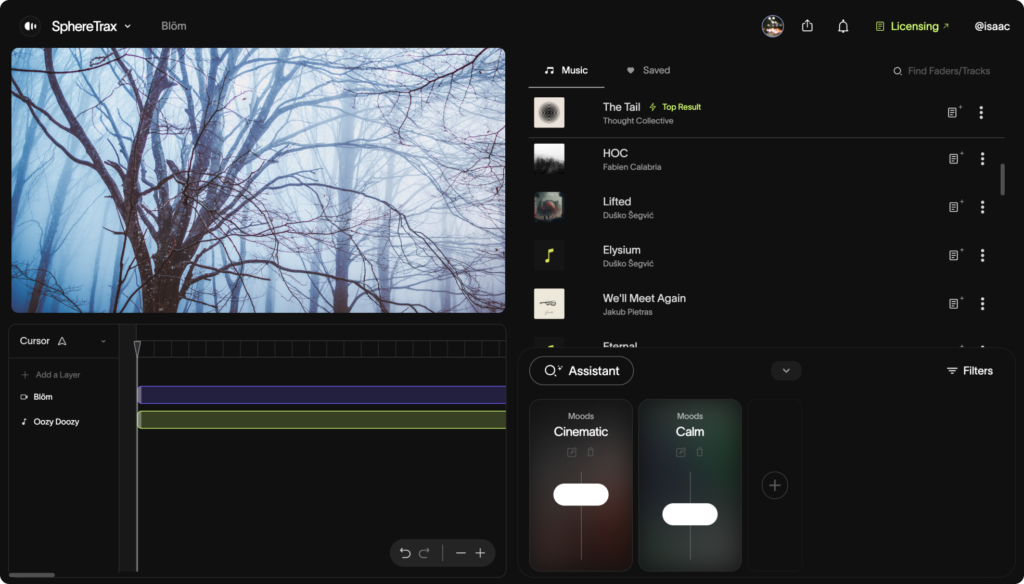The height and width of the screenshot is (584, 1024).
Task: Add Lifted track to the project
Action: tap(955, 207)
